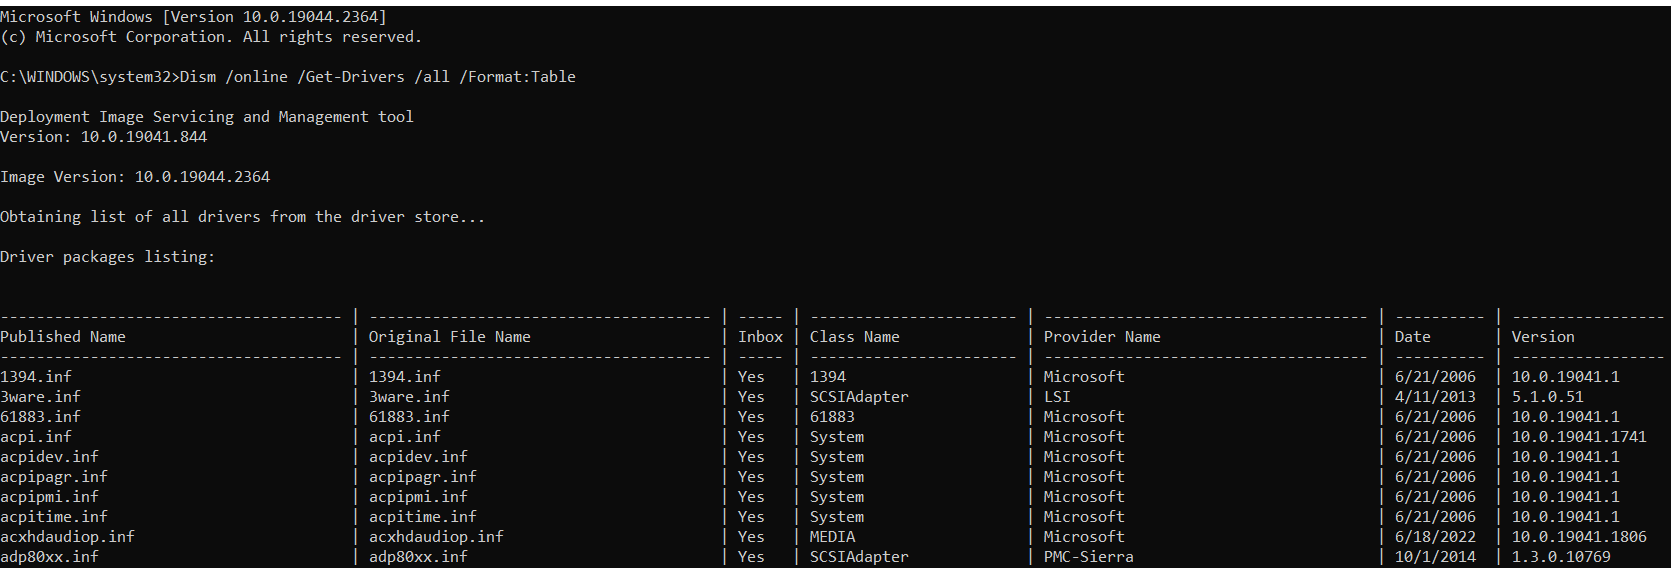
Task: Click the 'Inbox' column header
Action: [x=760, y=337]
